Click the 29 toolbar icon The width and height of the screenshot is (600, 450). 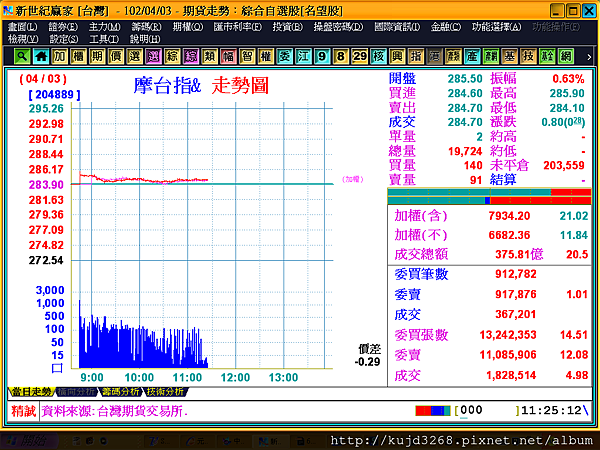click(x=359, y=57)
